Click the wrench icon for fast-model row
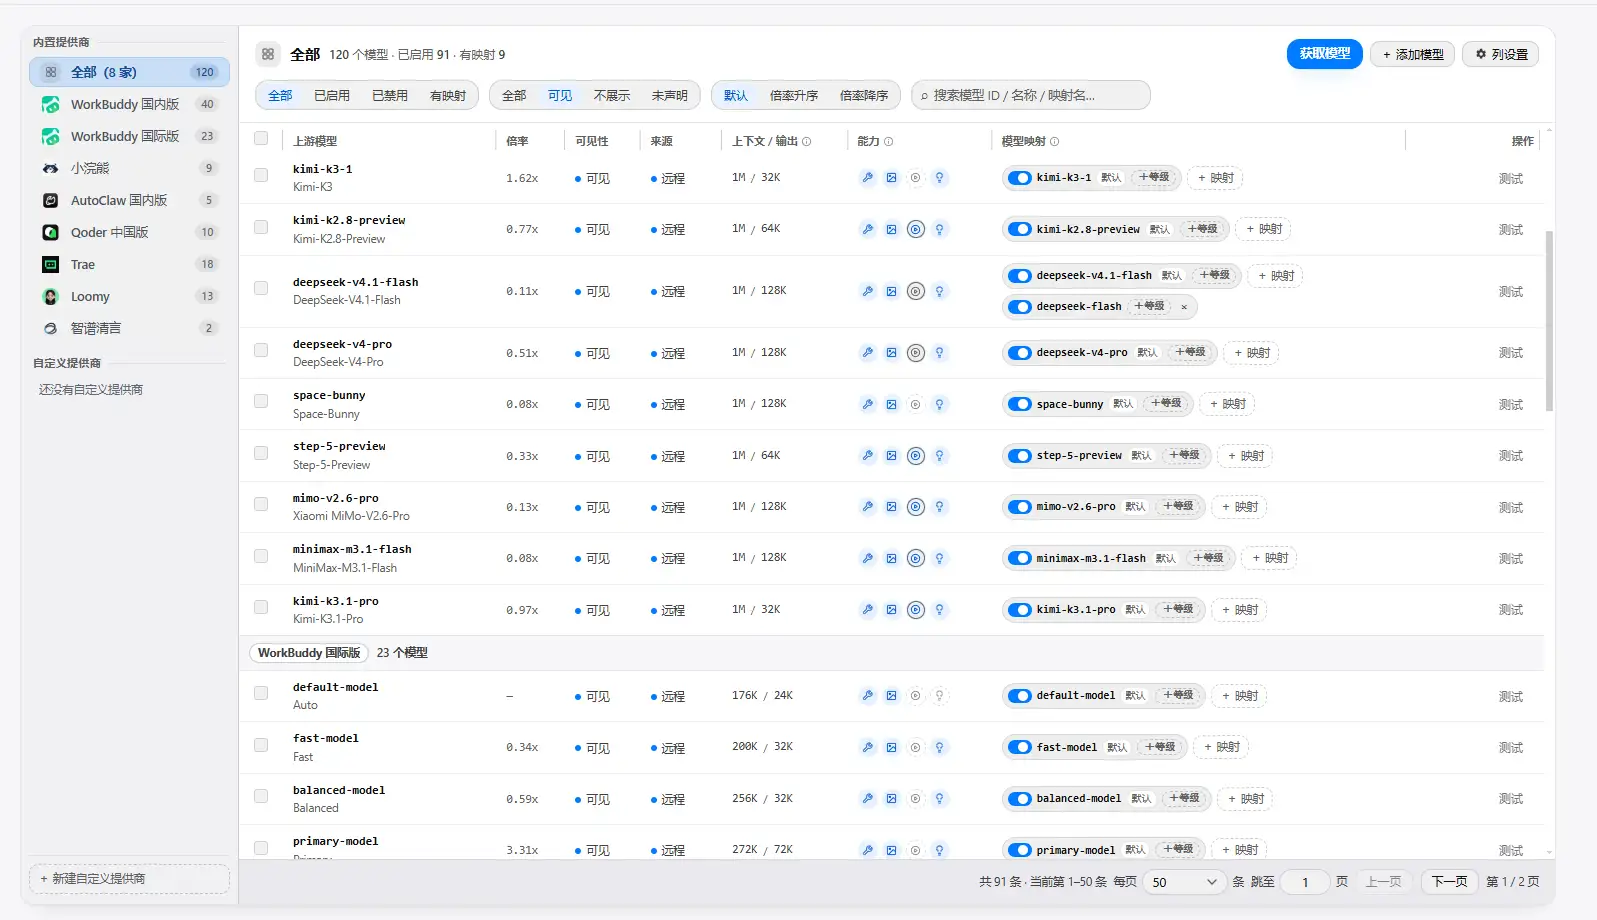This screenshot has height=920, width=1597. (867, 747)
